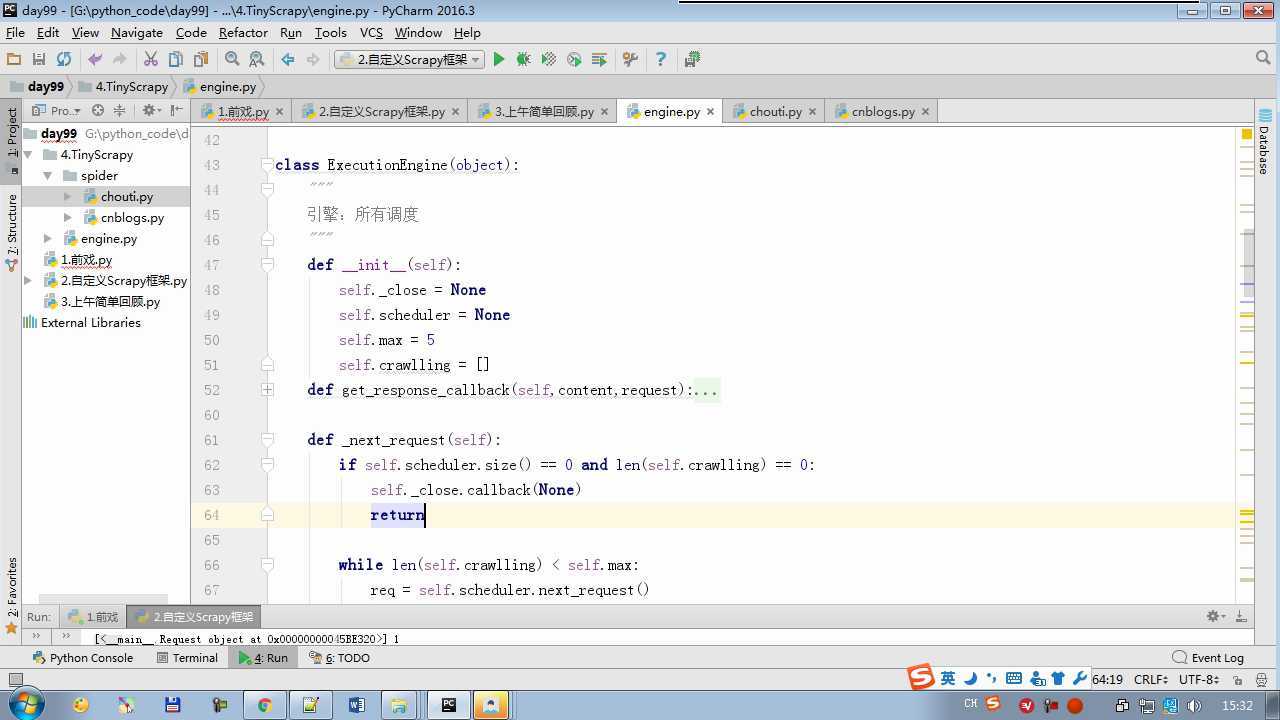Image resolution: width=1280 pixels, height=720 pixels.
Task: Click the Replace icon in toolbar
Action: tap(257, 60)
